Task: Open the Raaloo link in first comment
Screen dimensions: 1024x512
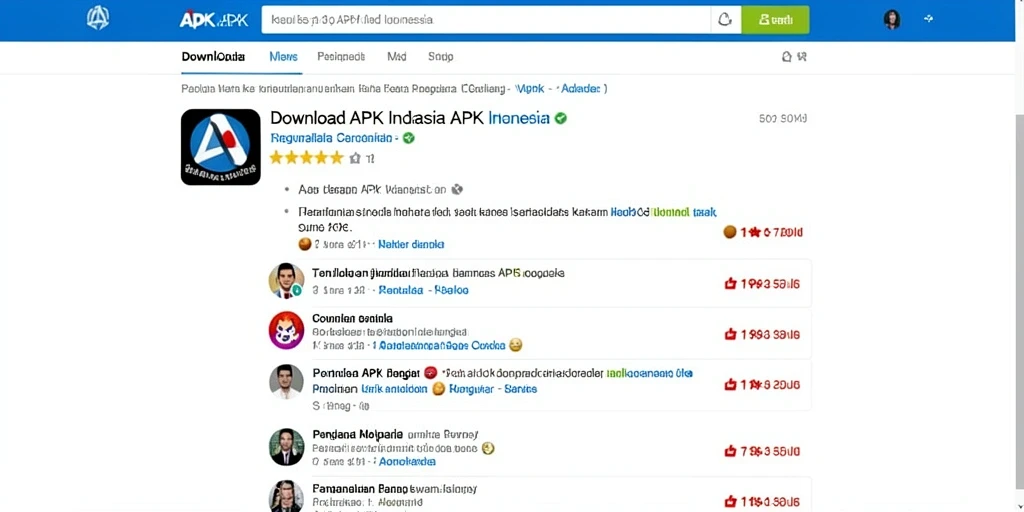Action: click(452, 290)
